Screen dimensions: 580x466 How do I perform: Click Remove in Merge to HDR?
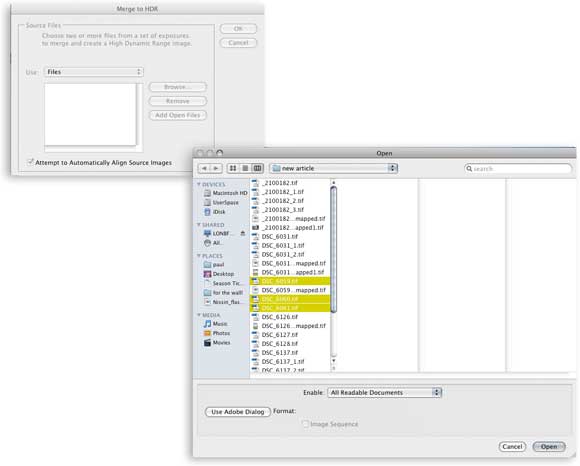tap(178, 101)
